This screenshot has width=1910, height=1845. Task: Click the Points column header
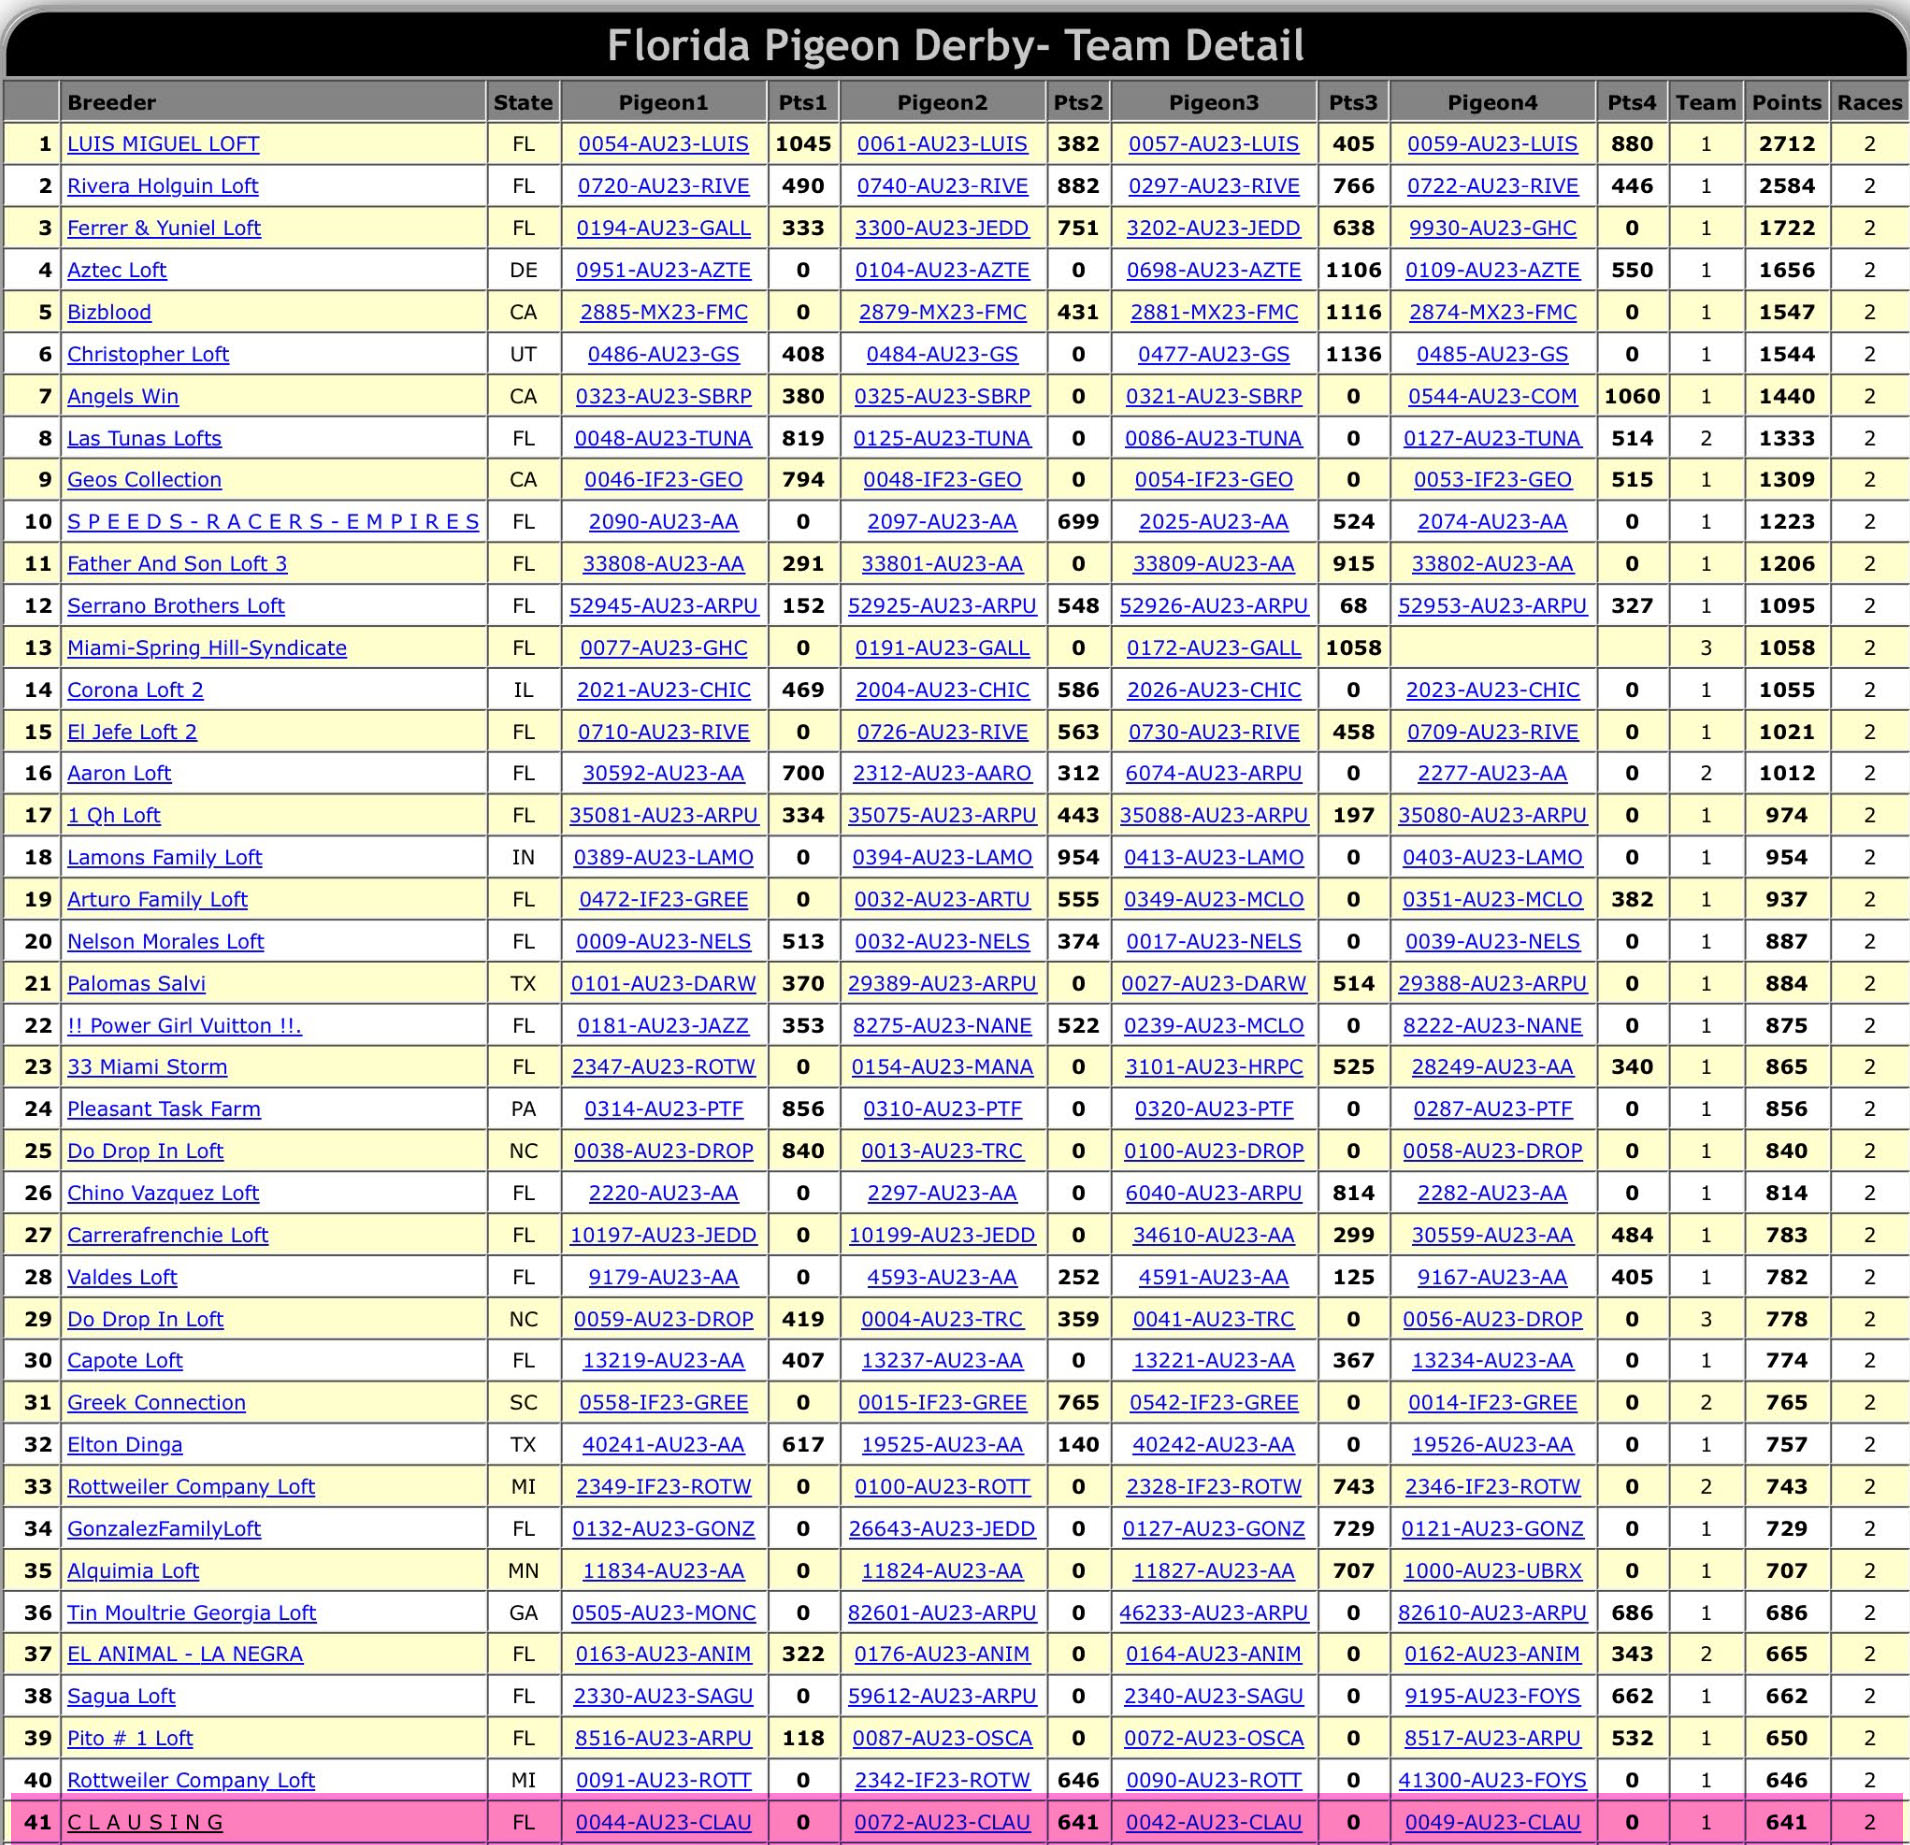coord(1786,102)
